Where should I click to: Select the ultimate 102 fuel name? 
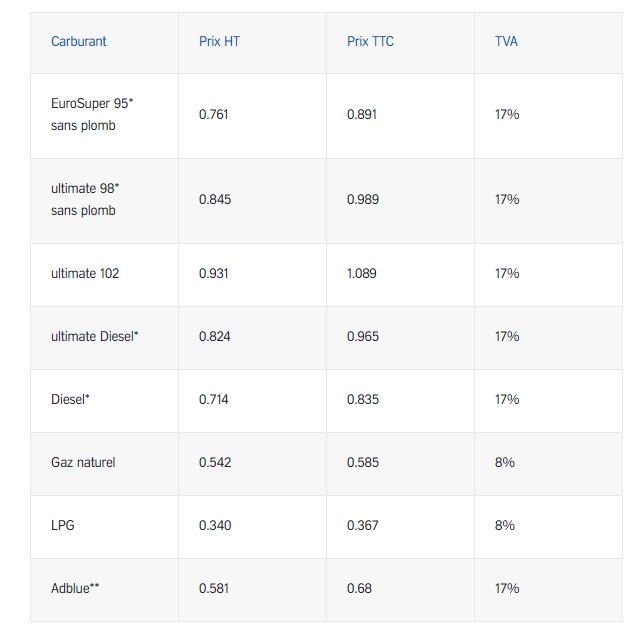click(85, 273)
